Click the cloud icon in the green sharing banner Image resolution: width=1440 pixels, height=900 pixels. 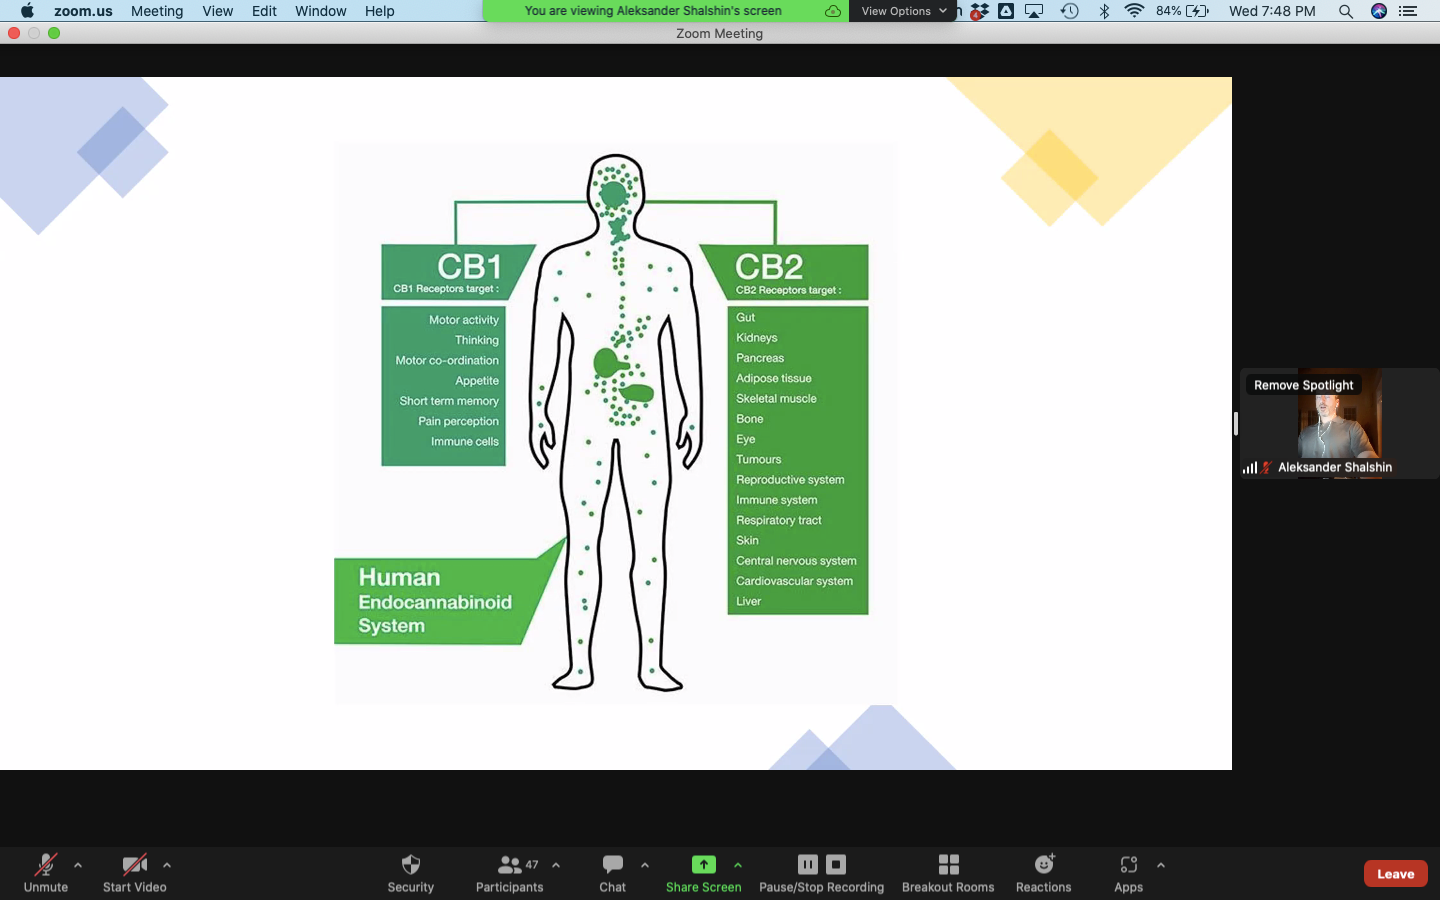click(833, 11)
